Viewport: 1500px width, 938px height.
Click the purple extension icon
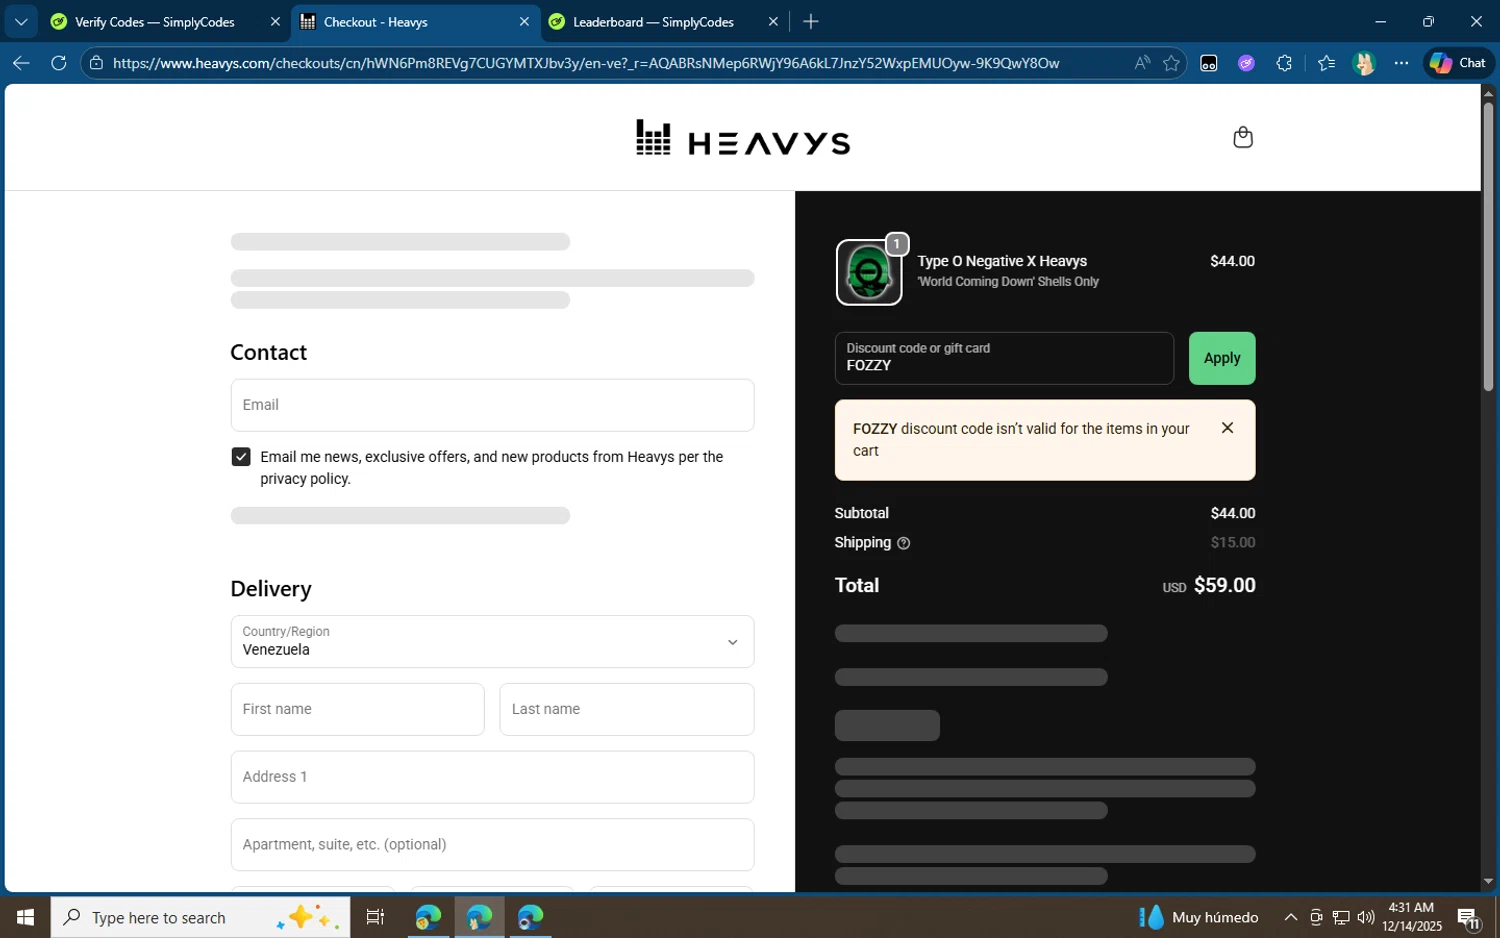tap(1246, 63)
